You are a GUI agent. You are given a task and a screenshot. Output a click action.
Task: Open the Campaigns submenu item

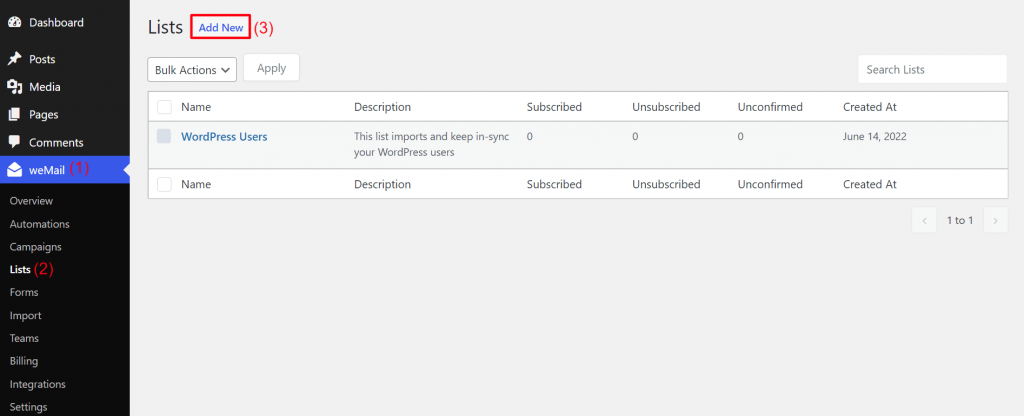coord(36,247)
